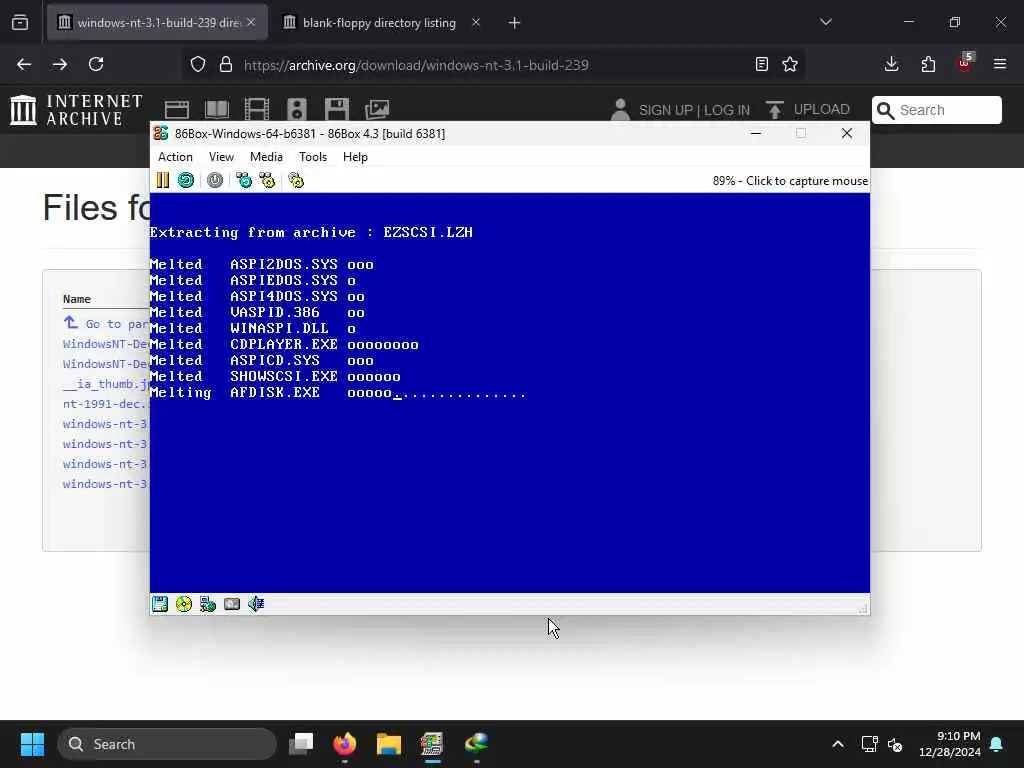
Task: Click the UPLOAD button
Action: pyautogui.click(x=808, y=110)
